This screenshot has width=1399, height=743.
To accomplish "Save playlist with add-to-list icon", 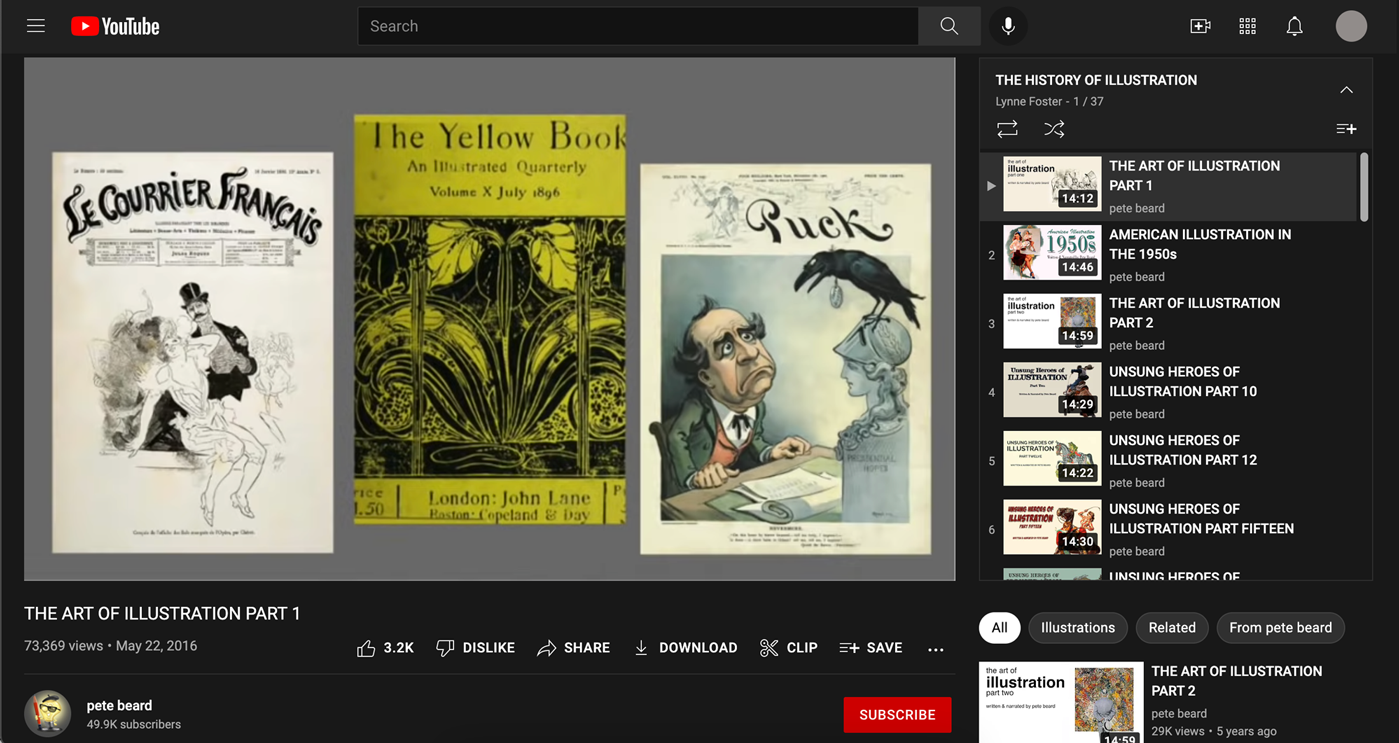I will 1346,129.
